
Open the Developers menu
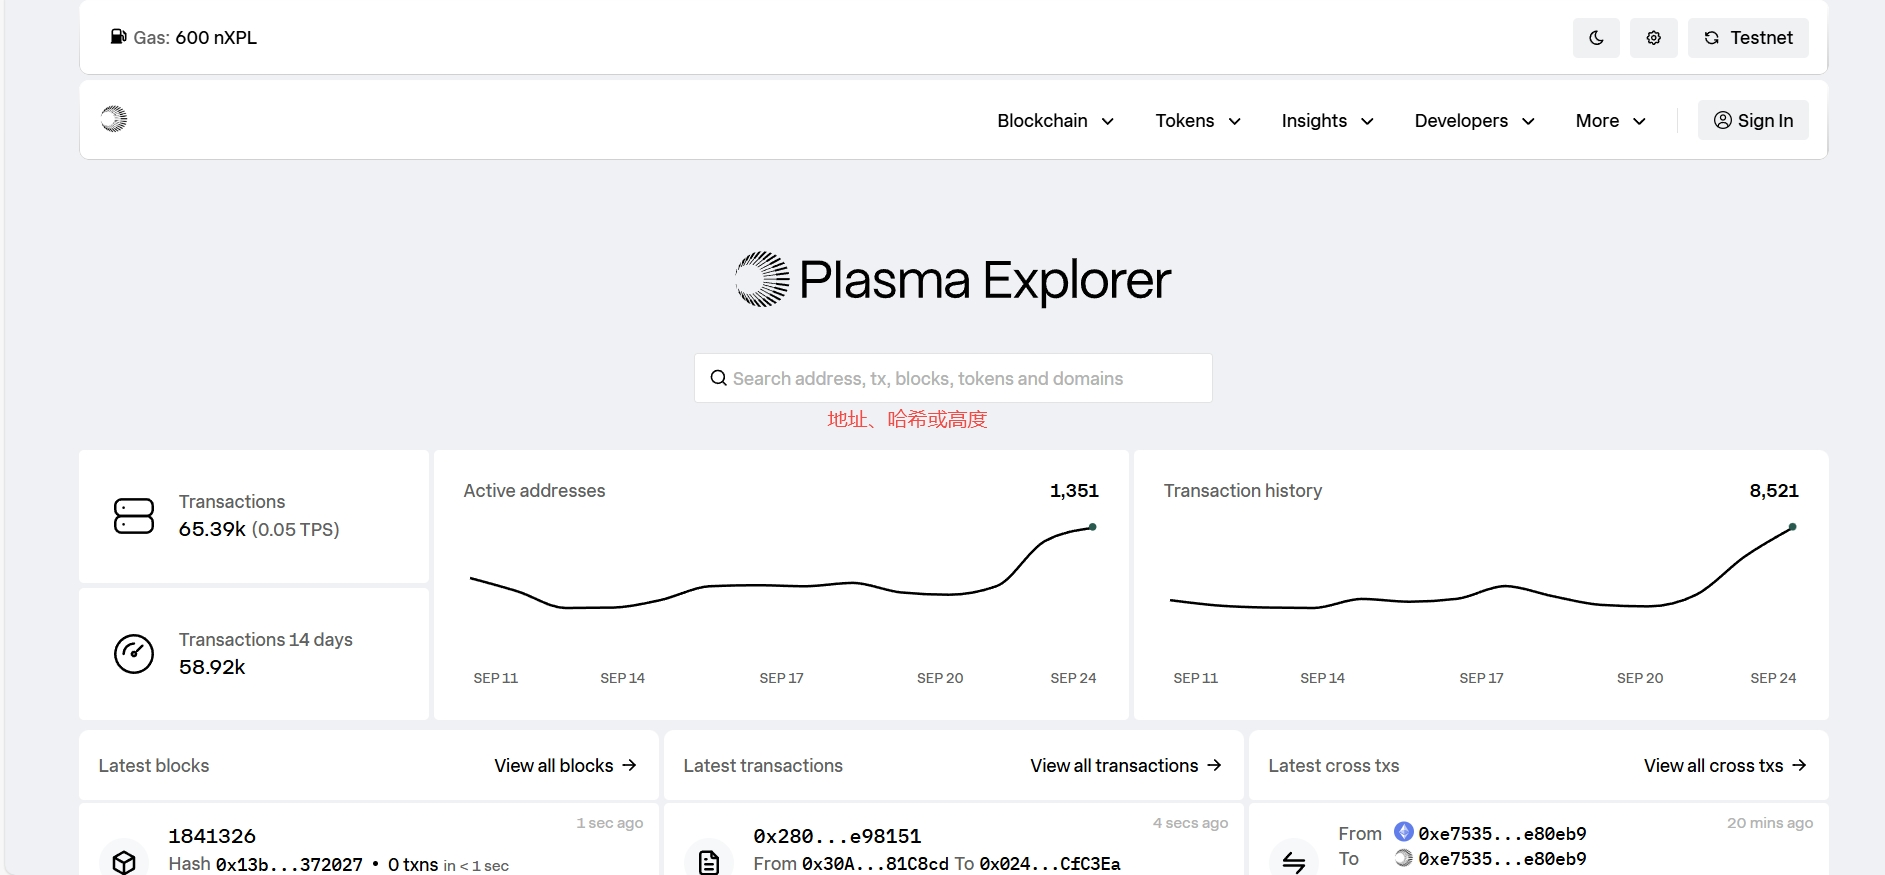[x=1474, y=121]
